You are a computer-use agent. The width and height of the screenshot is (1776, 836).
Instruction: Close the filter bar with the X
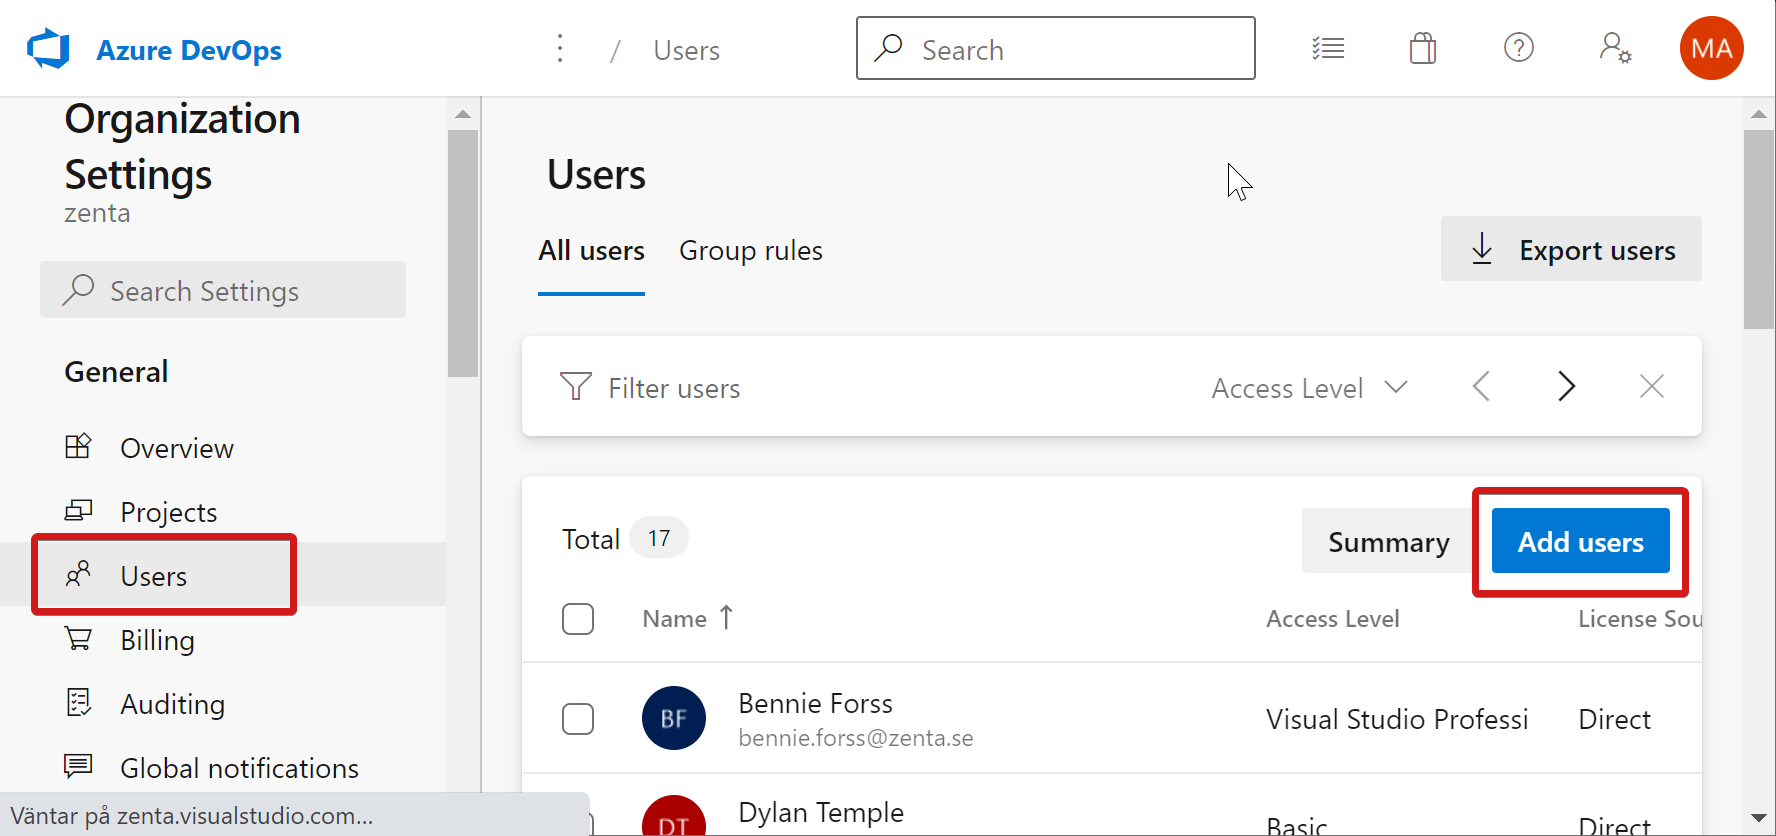tap(1652, 386)
